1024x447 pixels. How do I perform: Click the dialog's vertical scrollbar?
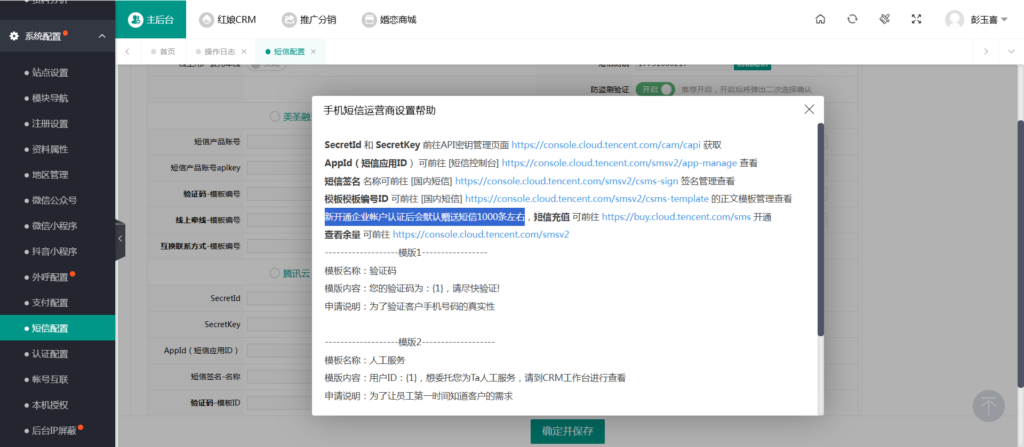pyautogui.click(x=820, y=229)
